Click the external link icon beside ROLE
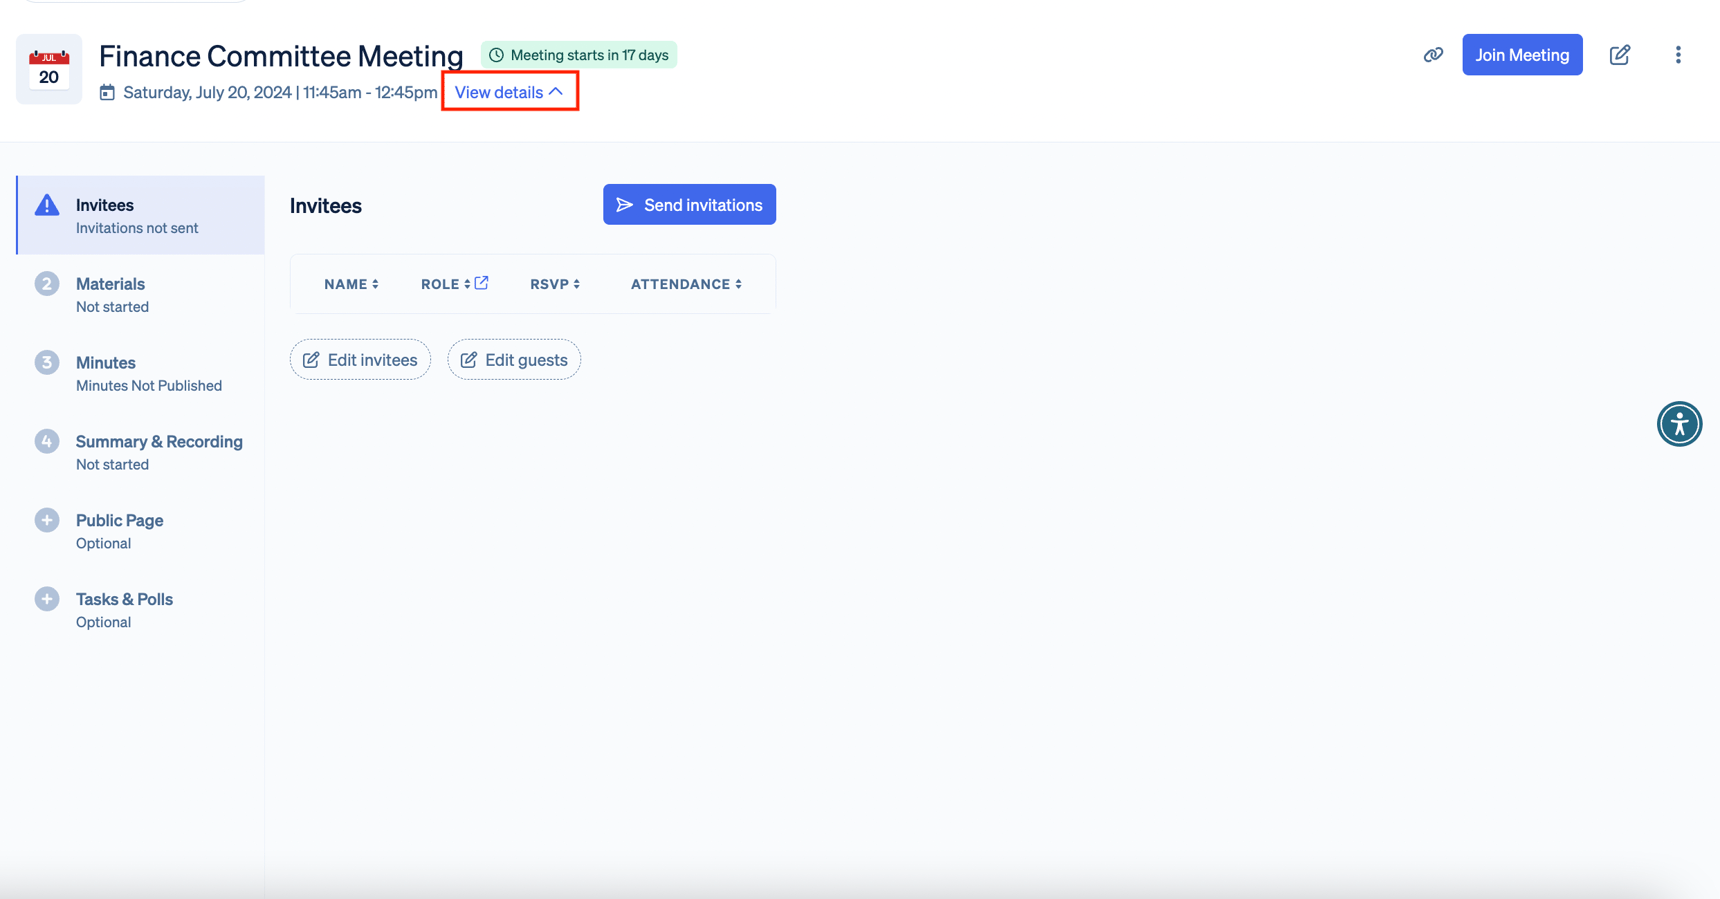 pyautogui.click(x=482, y=283)
